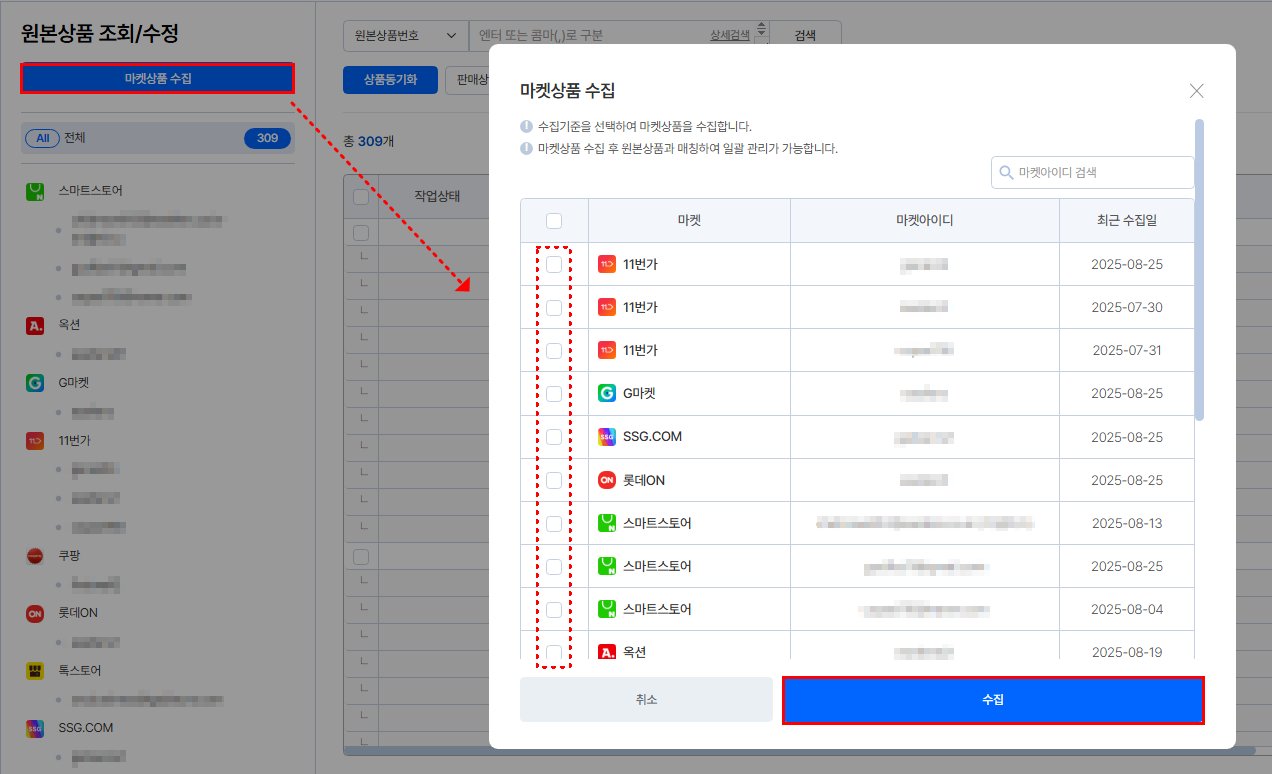This screenshot has height=774, width=1272.
Task: Cancel with the 취소 button
Action: coord(646,700)
